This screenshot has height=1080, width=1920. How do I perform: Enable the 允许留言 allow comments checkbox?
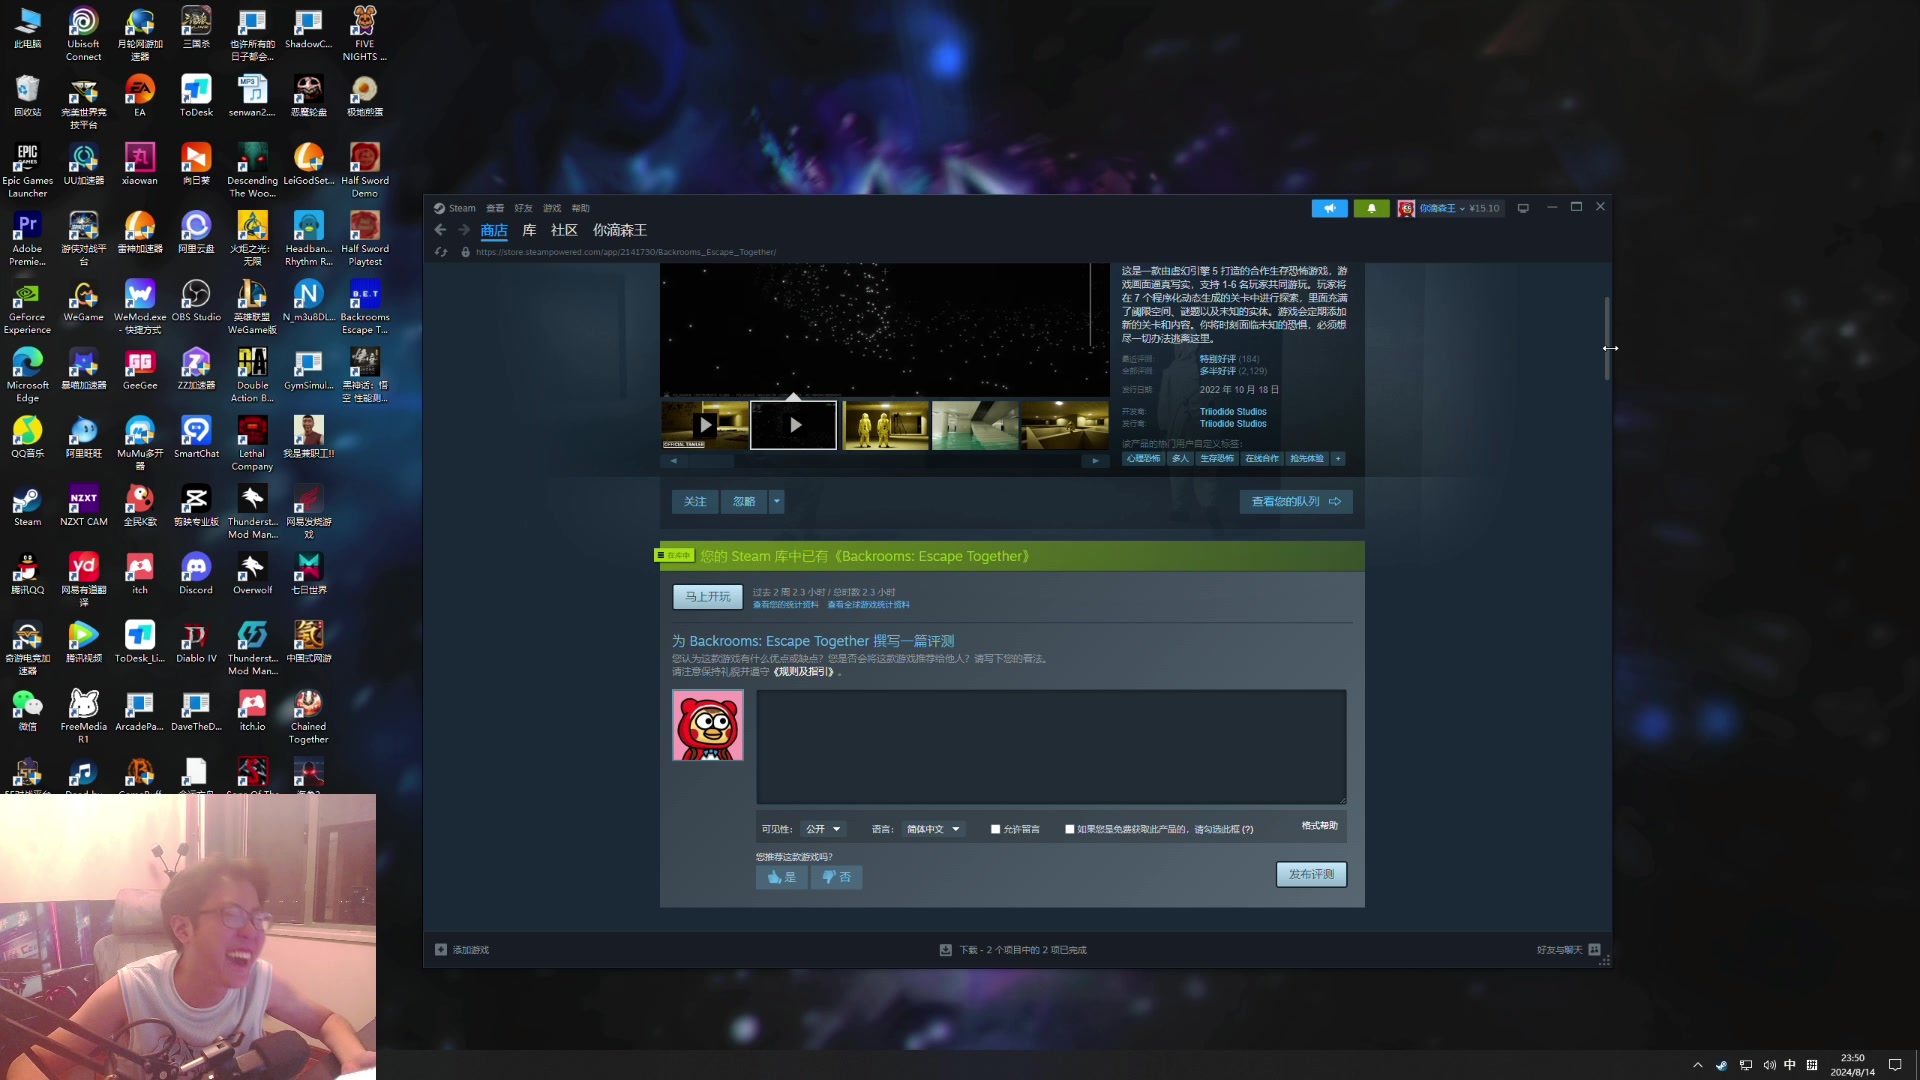(995, 829)
